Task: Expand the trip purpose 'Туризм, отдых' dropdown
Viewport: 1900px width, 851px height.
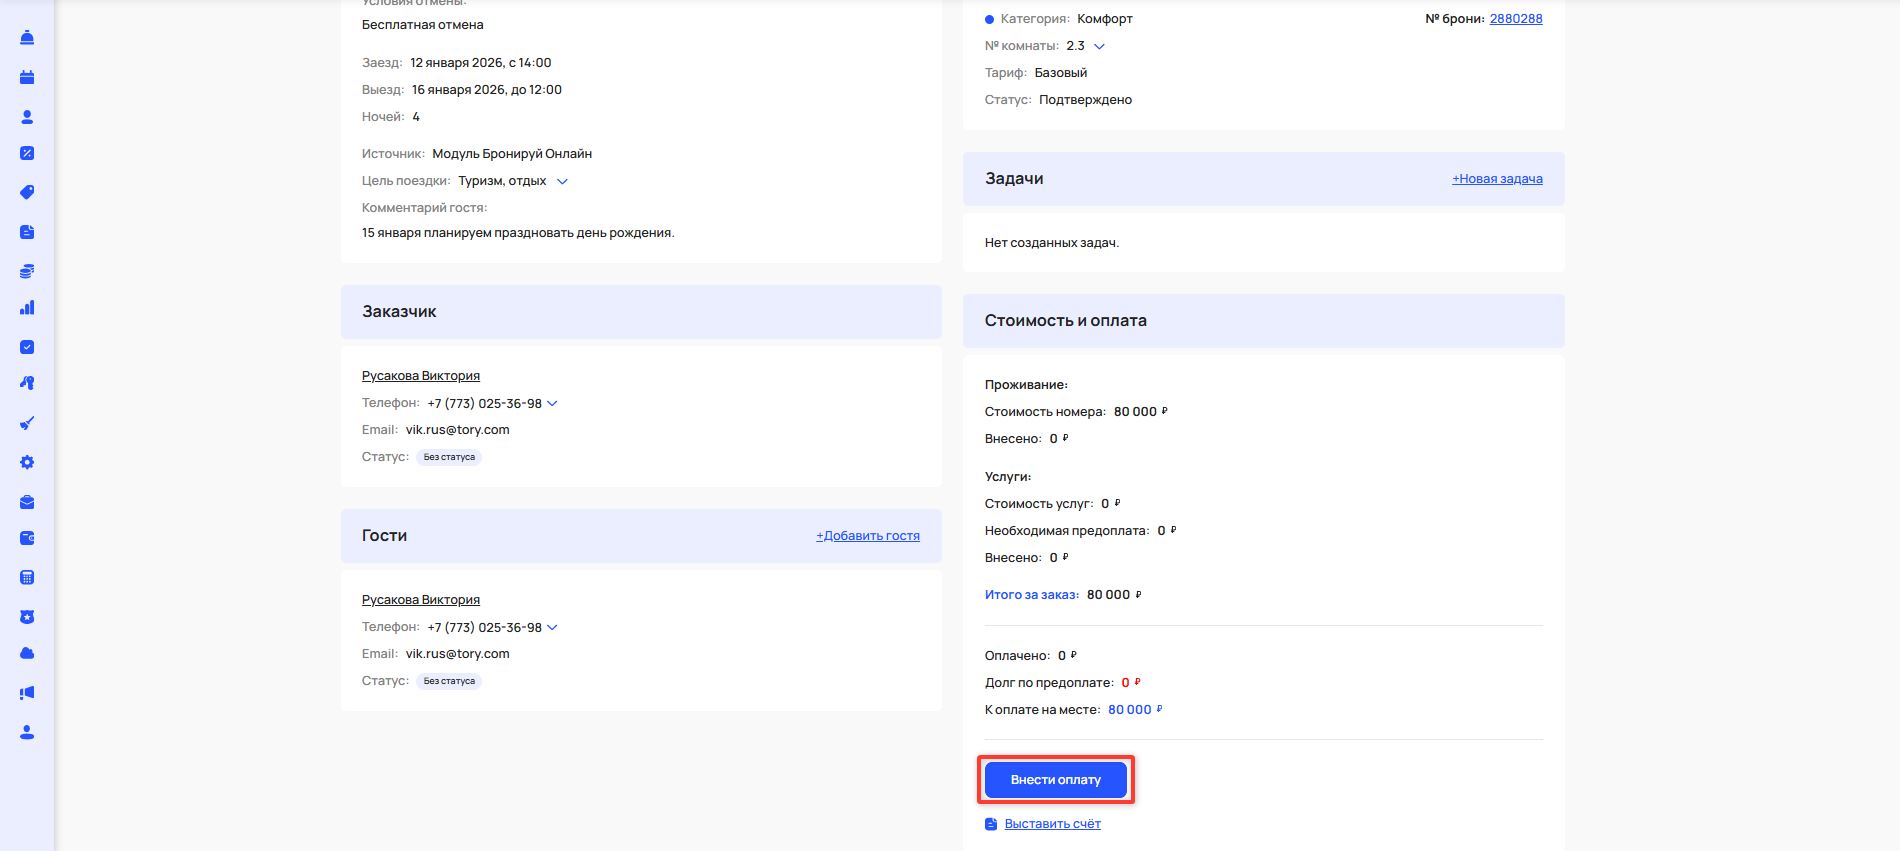Action: coord(562,181)
